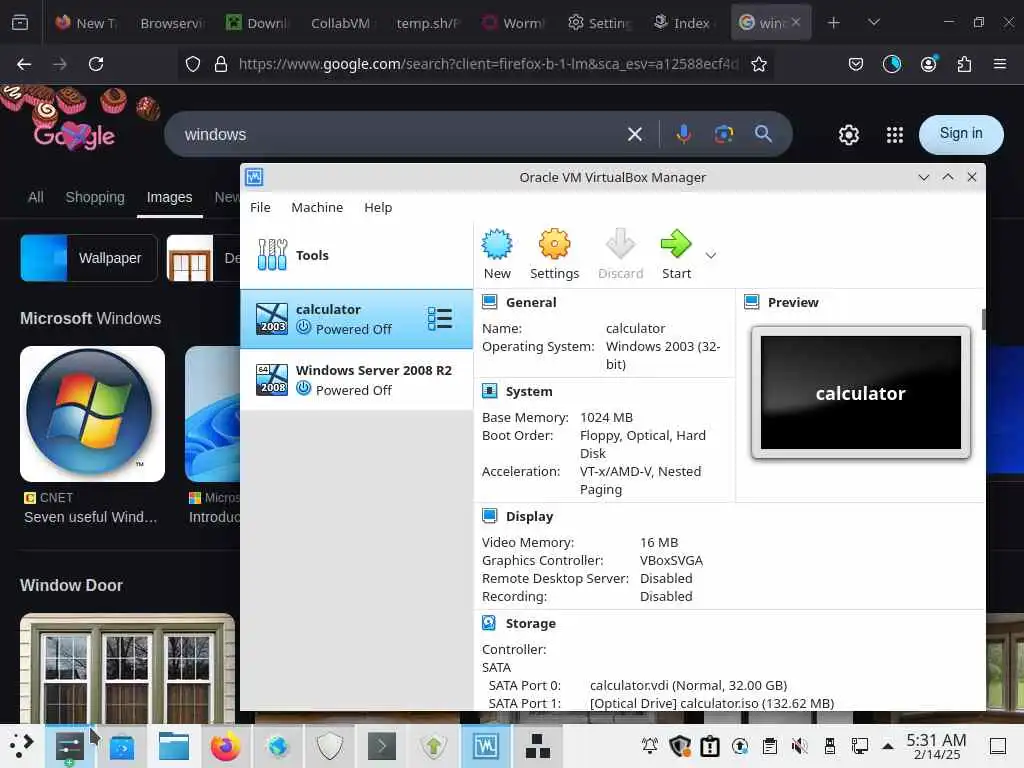Open Firefox hamburger application menu
Image resolution: width=1024 pixels, height=768 pixels.
tap(999, 64)
